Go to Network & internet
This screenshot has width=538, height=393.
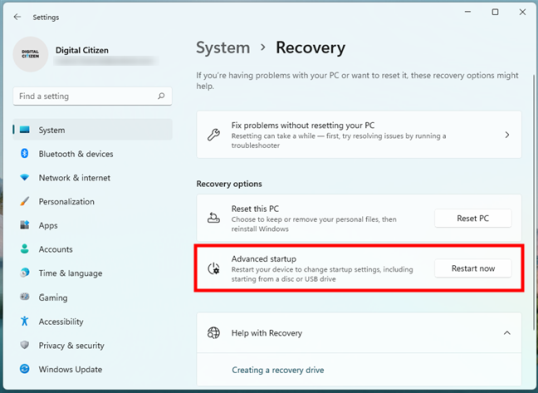tap(74, 178)
